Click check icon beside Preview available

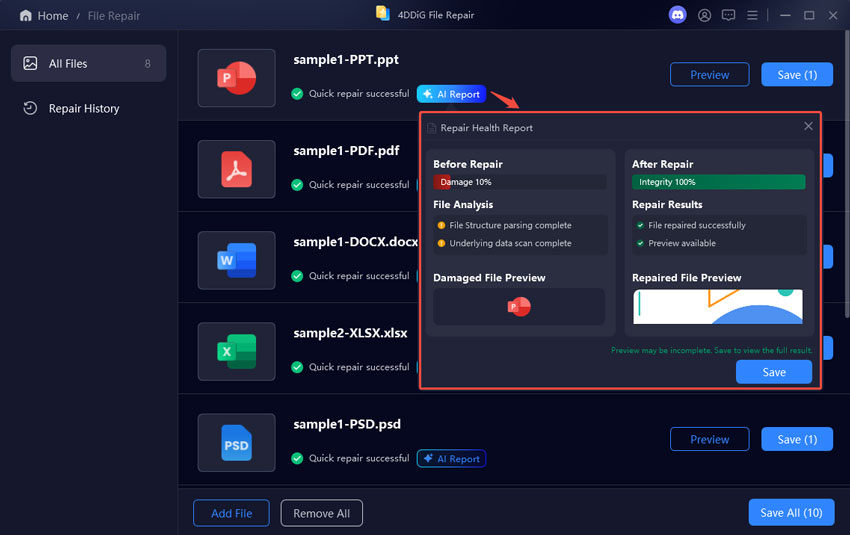640,243
